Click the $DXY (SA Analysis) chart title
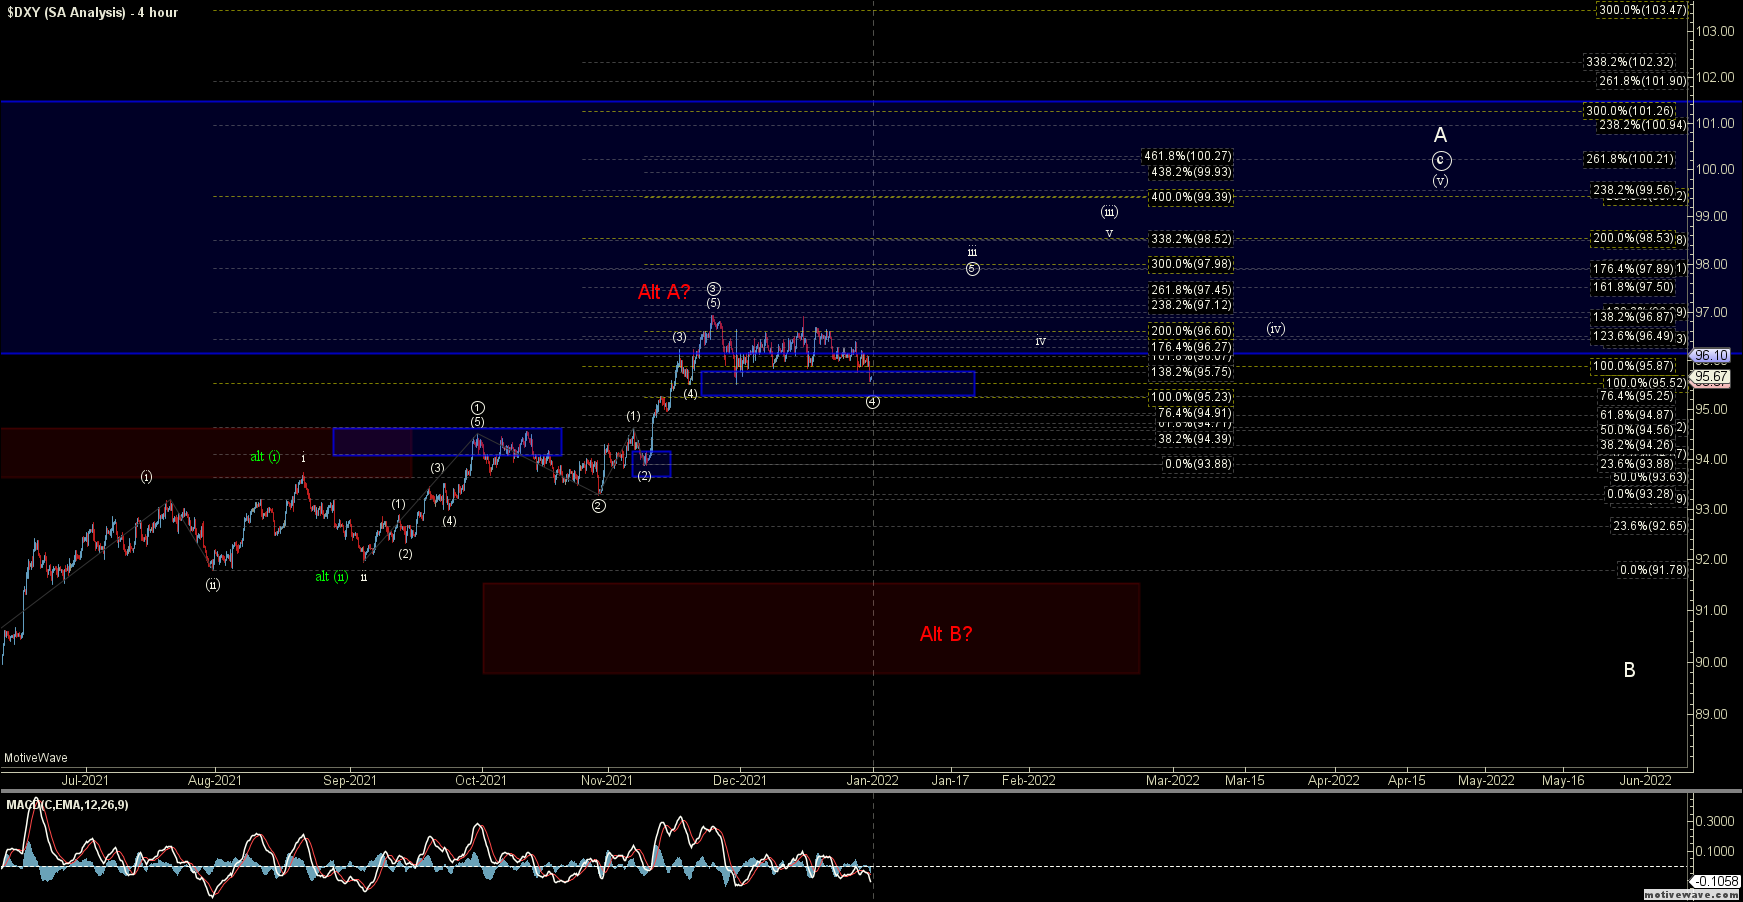The image size is (1743, 902). (x=92, y=12)
